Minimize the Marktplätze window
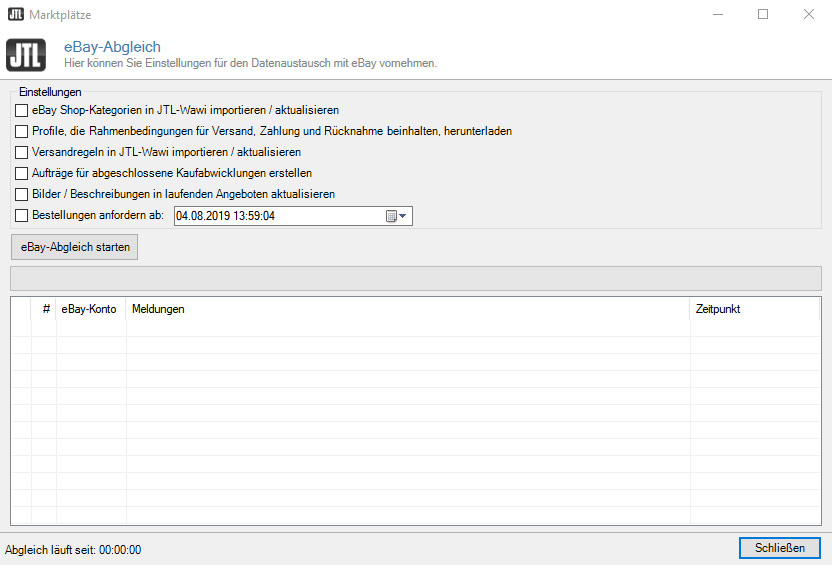The height and width of the screenshot is (565, 832). 718,14
